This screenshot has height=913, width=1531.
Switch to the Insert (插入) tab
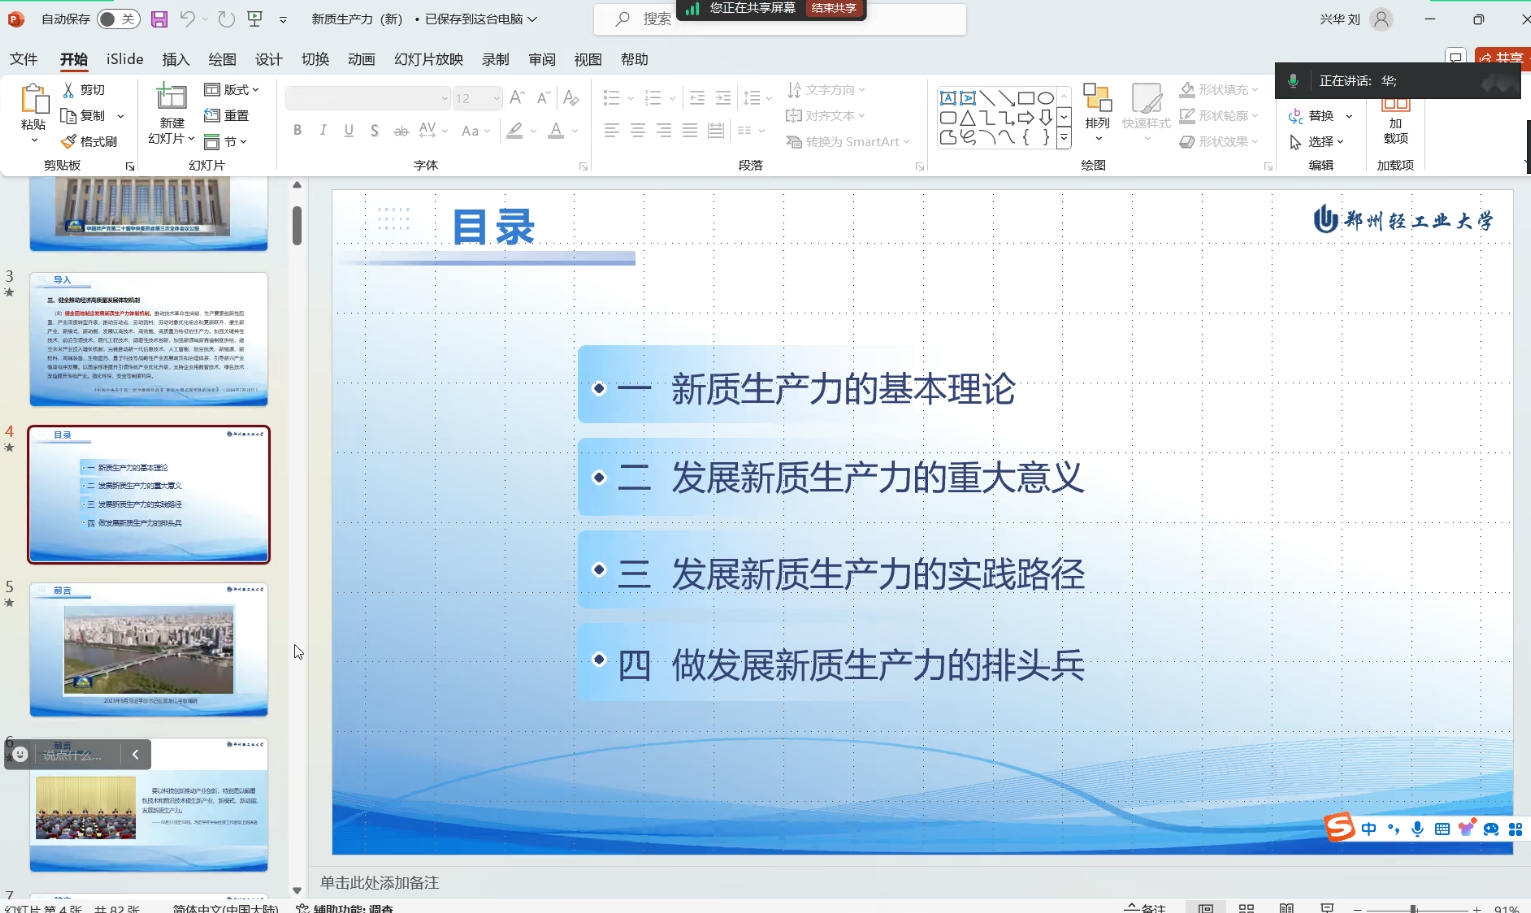176,59
